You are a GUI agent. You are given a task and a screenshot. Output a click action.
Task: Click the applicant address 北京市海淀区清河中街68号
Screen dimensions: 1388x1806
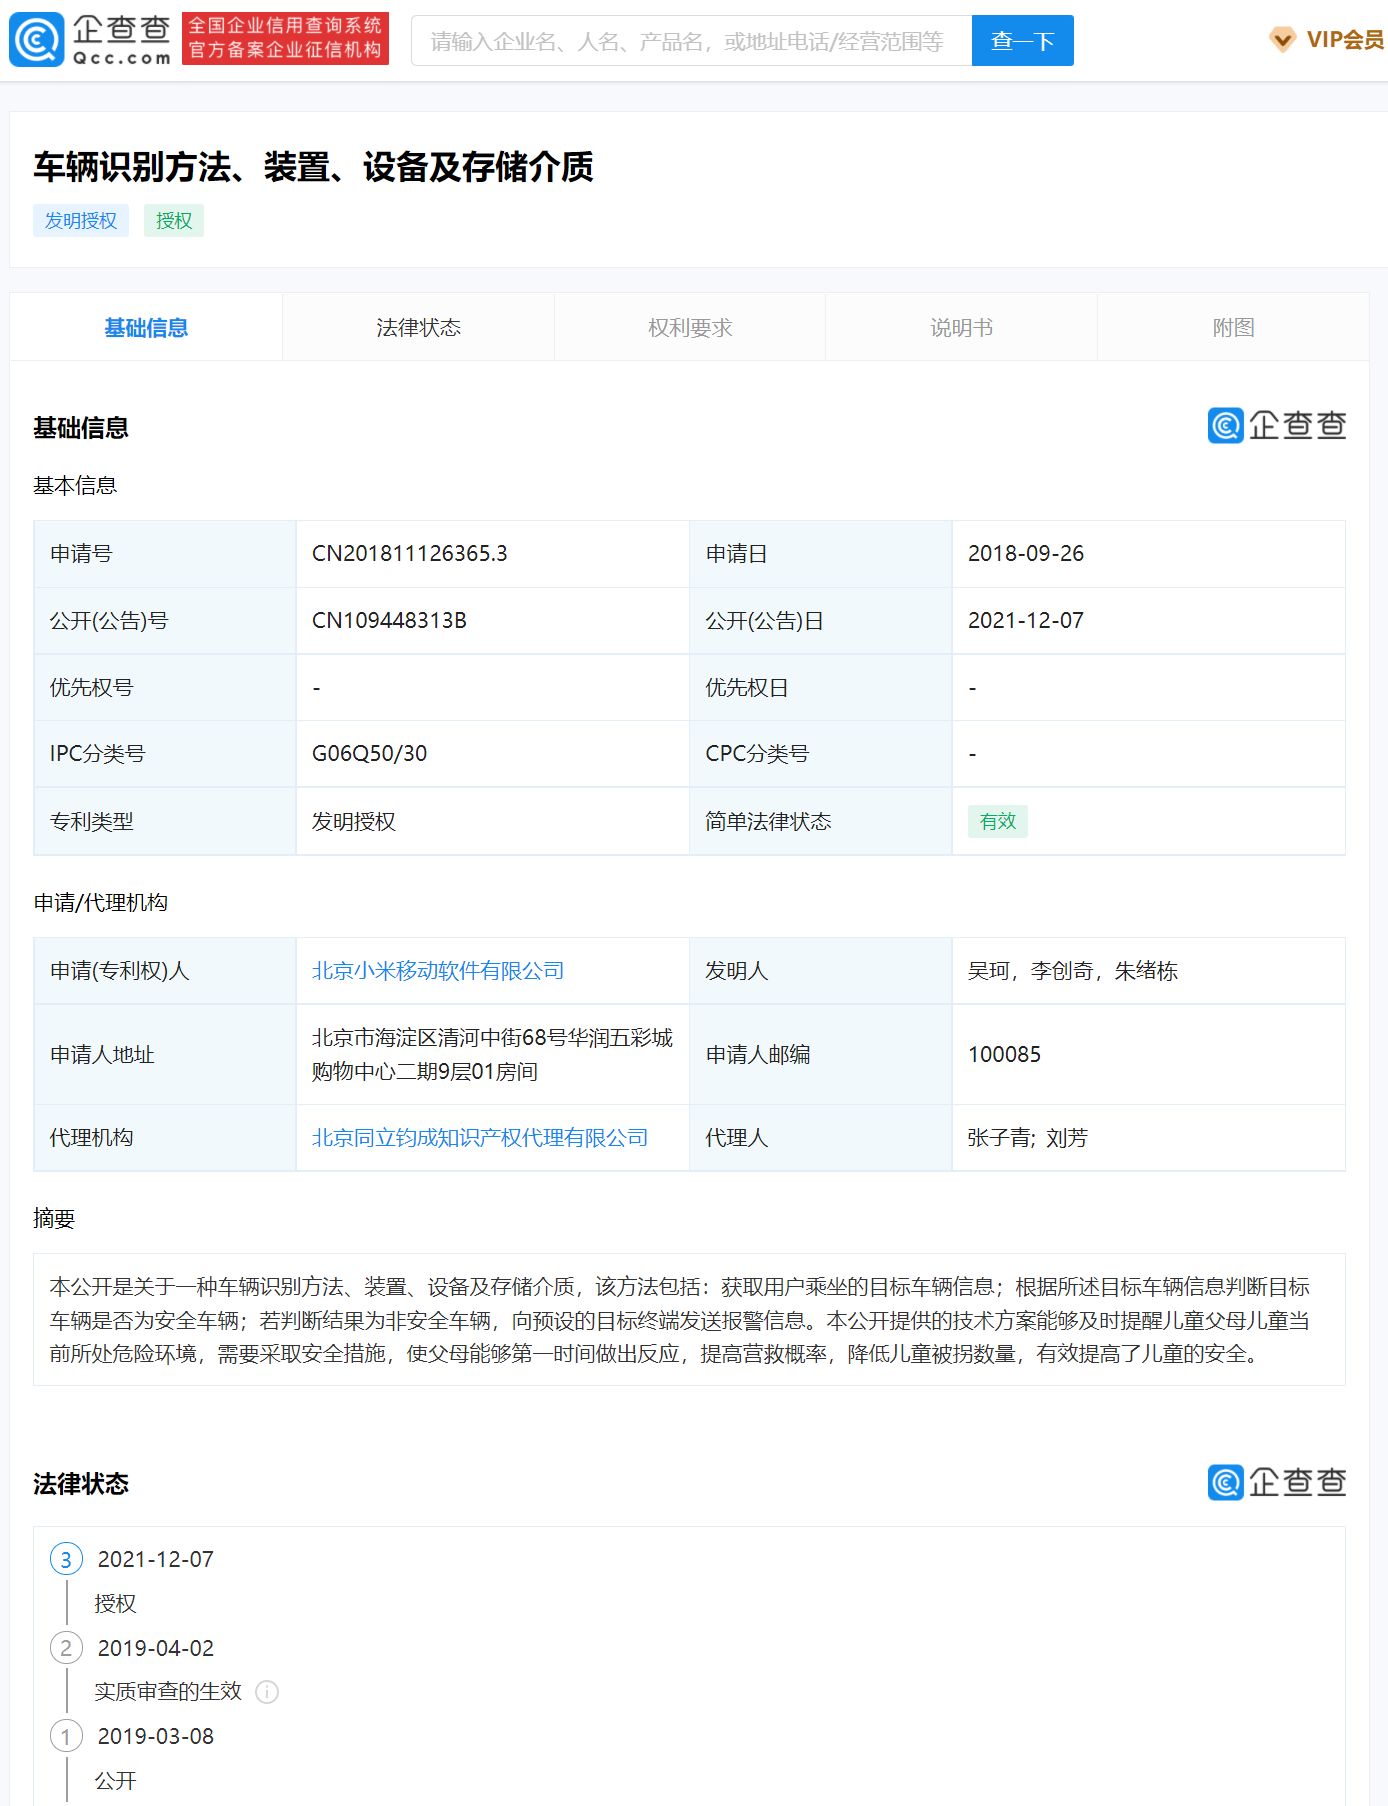click(492, 1055)
